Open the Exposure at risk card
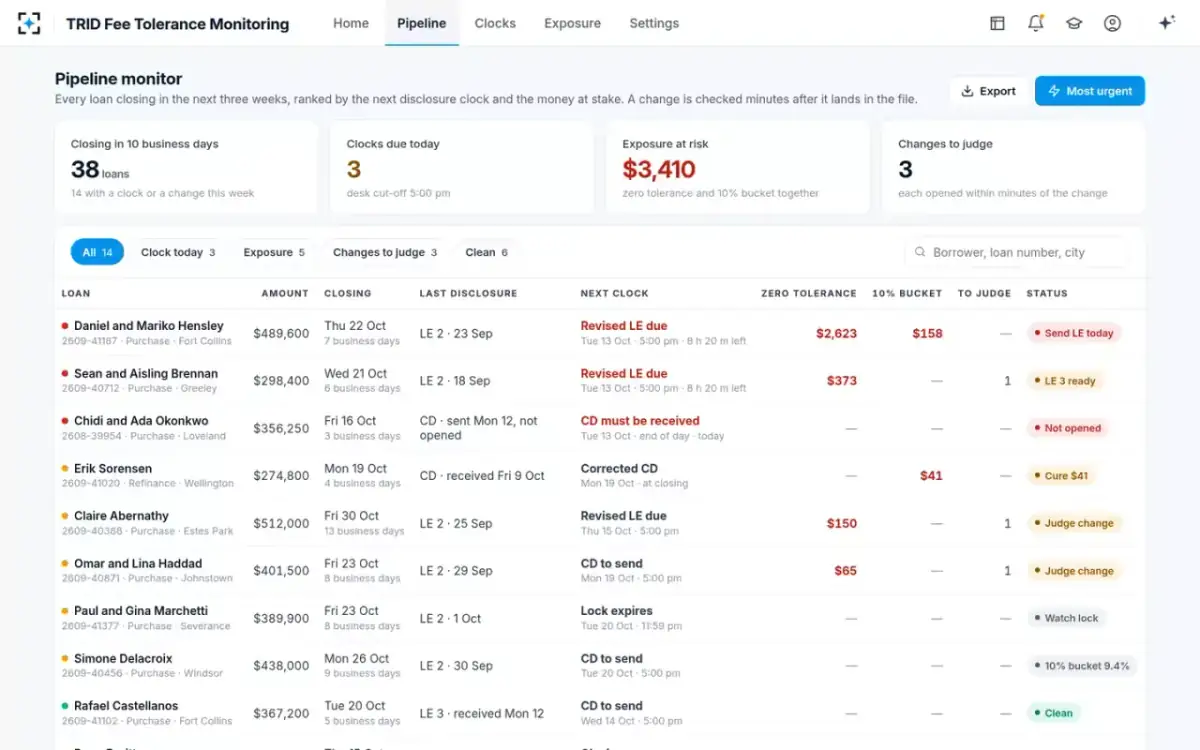The height and width of the screenshot is (750, 1200). coord(738,168)
